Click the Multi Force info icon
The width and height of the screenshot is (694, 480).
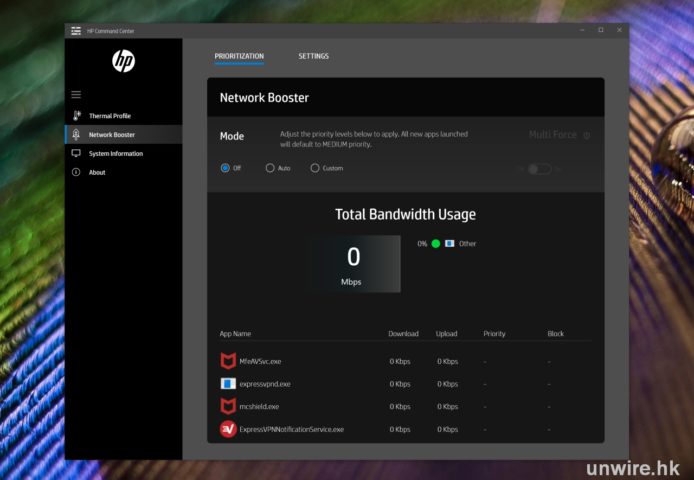point(586,135)
